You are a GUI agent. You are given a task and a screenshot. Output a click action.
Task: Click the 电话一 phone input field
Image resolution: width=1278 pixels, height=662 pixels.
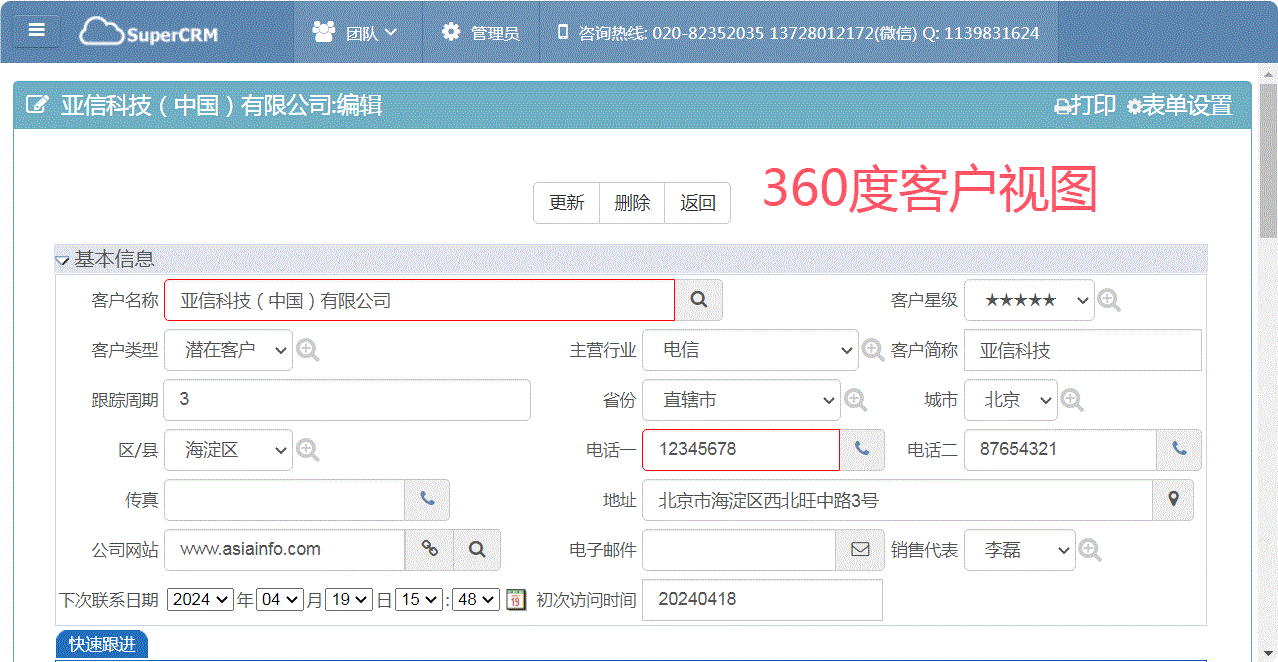(x=741, y=450)
